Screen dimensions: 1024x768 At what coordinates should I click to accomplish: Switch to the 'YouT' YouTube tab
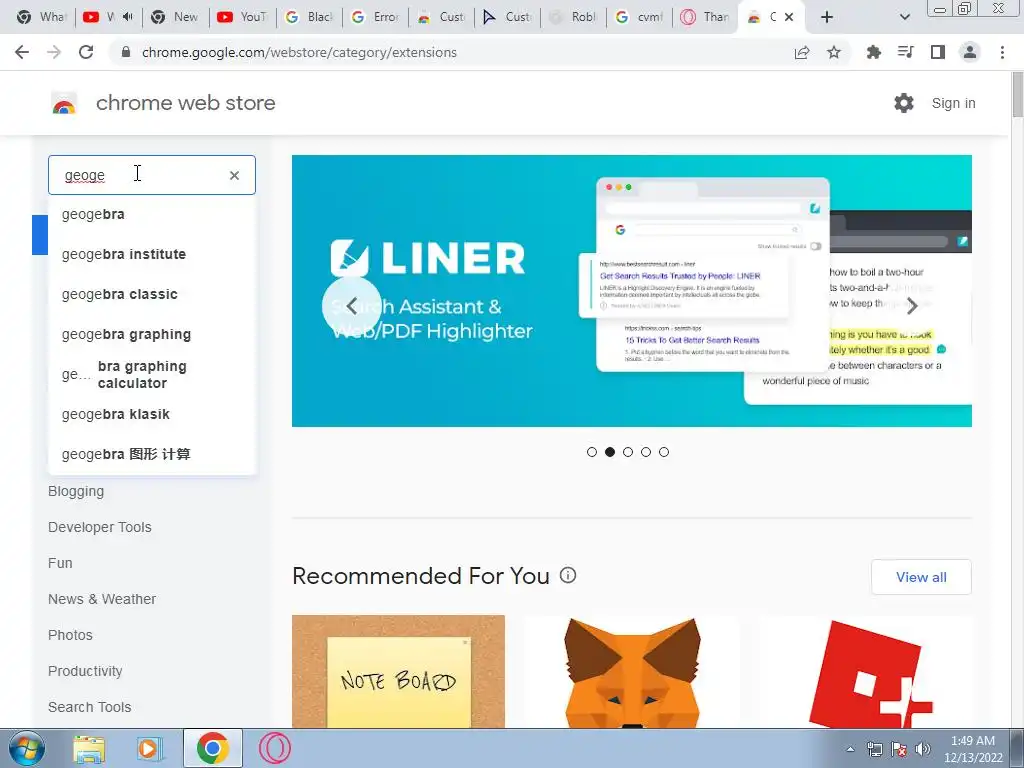coord(243,17)
